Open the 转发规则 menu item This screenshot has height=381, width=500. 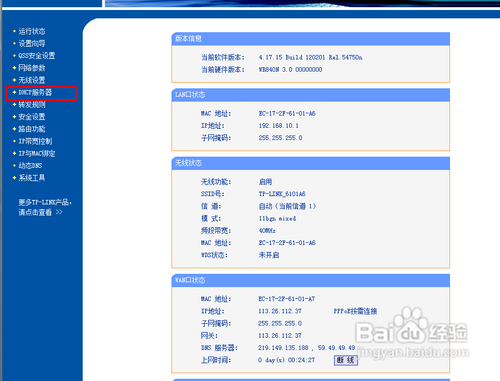pyautogui.click(x=32, y=105)
